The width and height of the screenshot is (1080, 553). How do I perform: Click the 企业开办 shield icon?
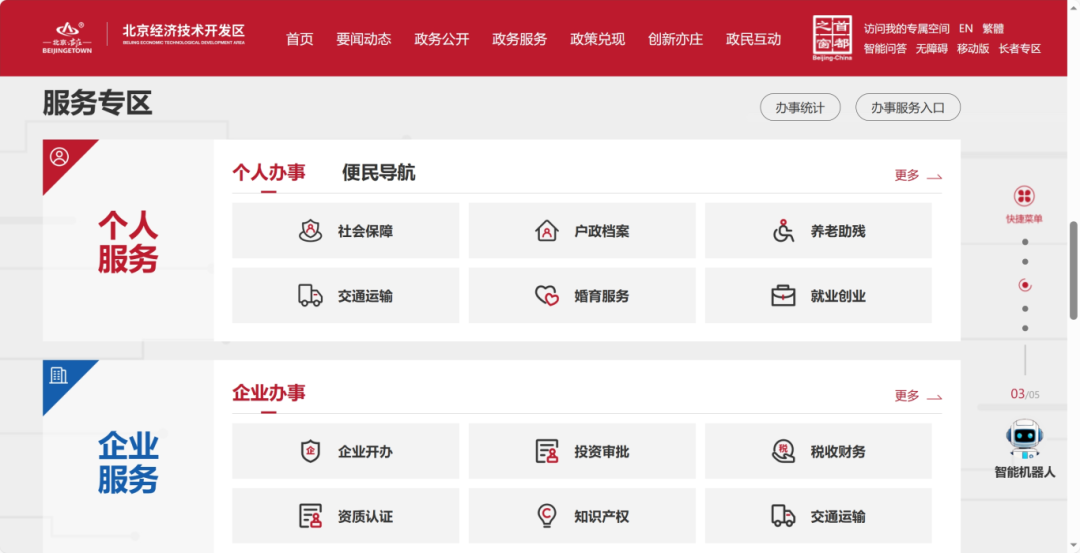point(310,452)
